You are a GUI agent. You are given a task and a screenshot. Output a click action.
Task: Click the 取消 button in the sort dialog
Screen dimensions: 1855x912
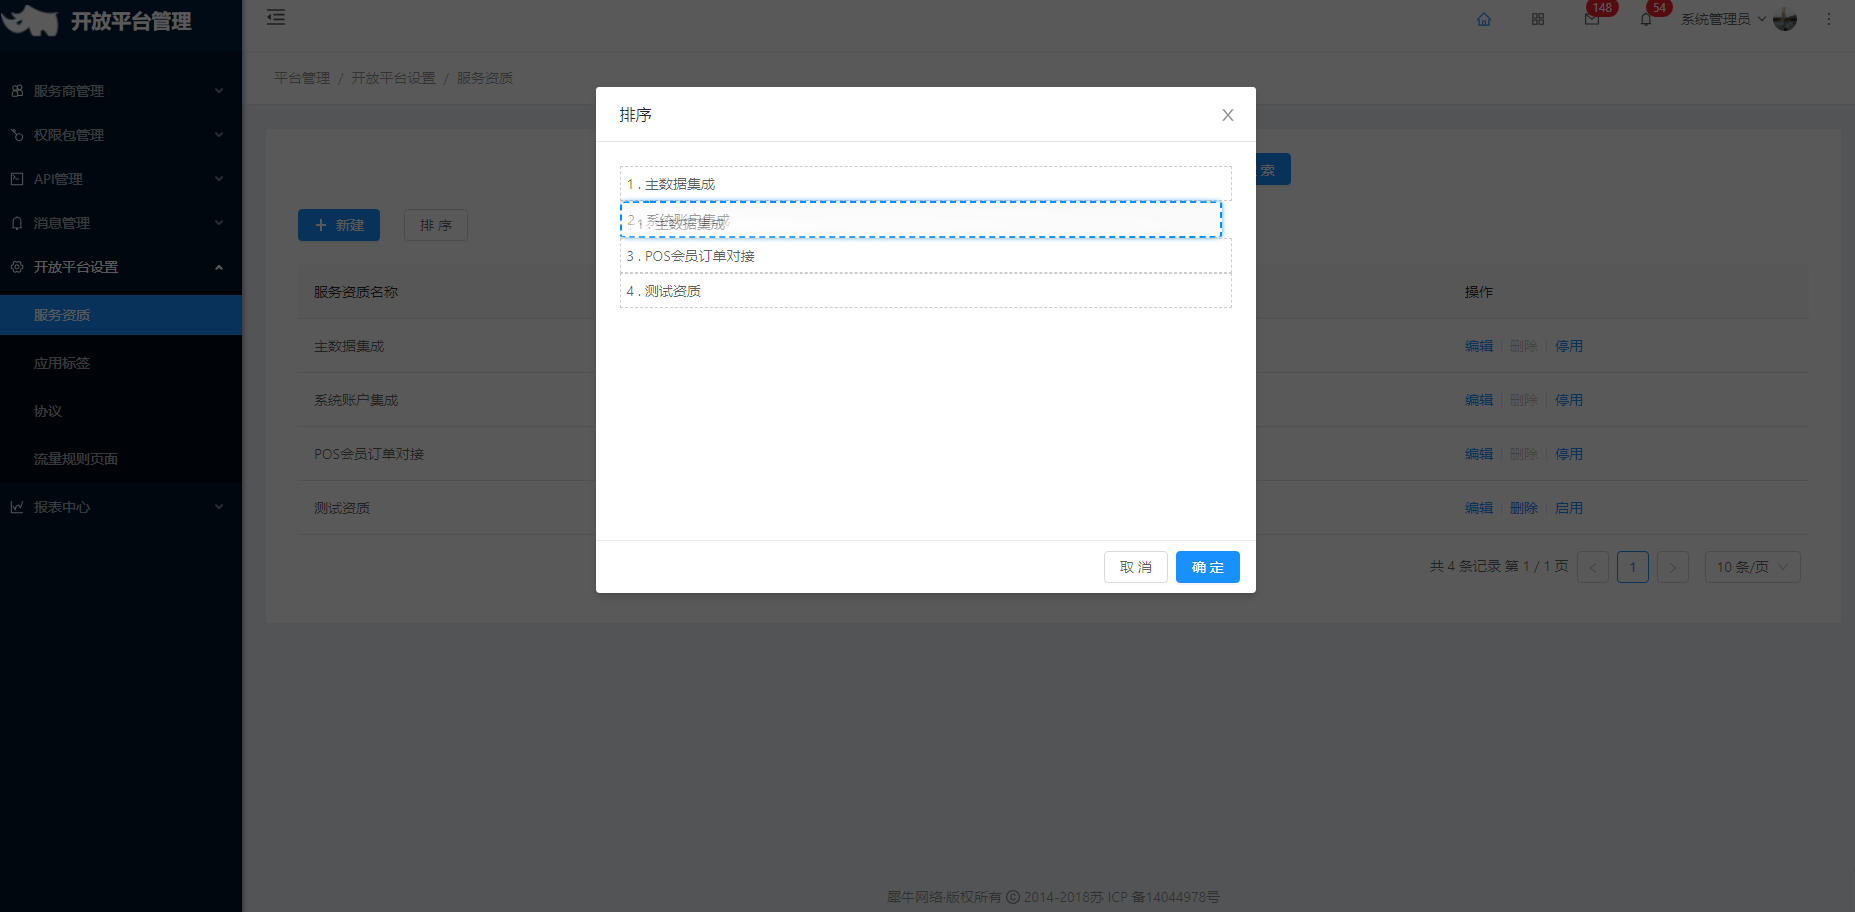coord(1136,567)
